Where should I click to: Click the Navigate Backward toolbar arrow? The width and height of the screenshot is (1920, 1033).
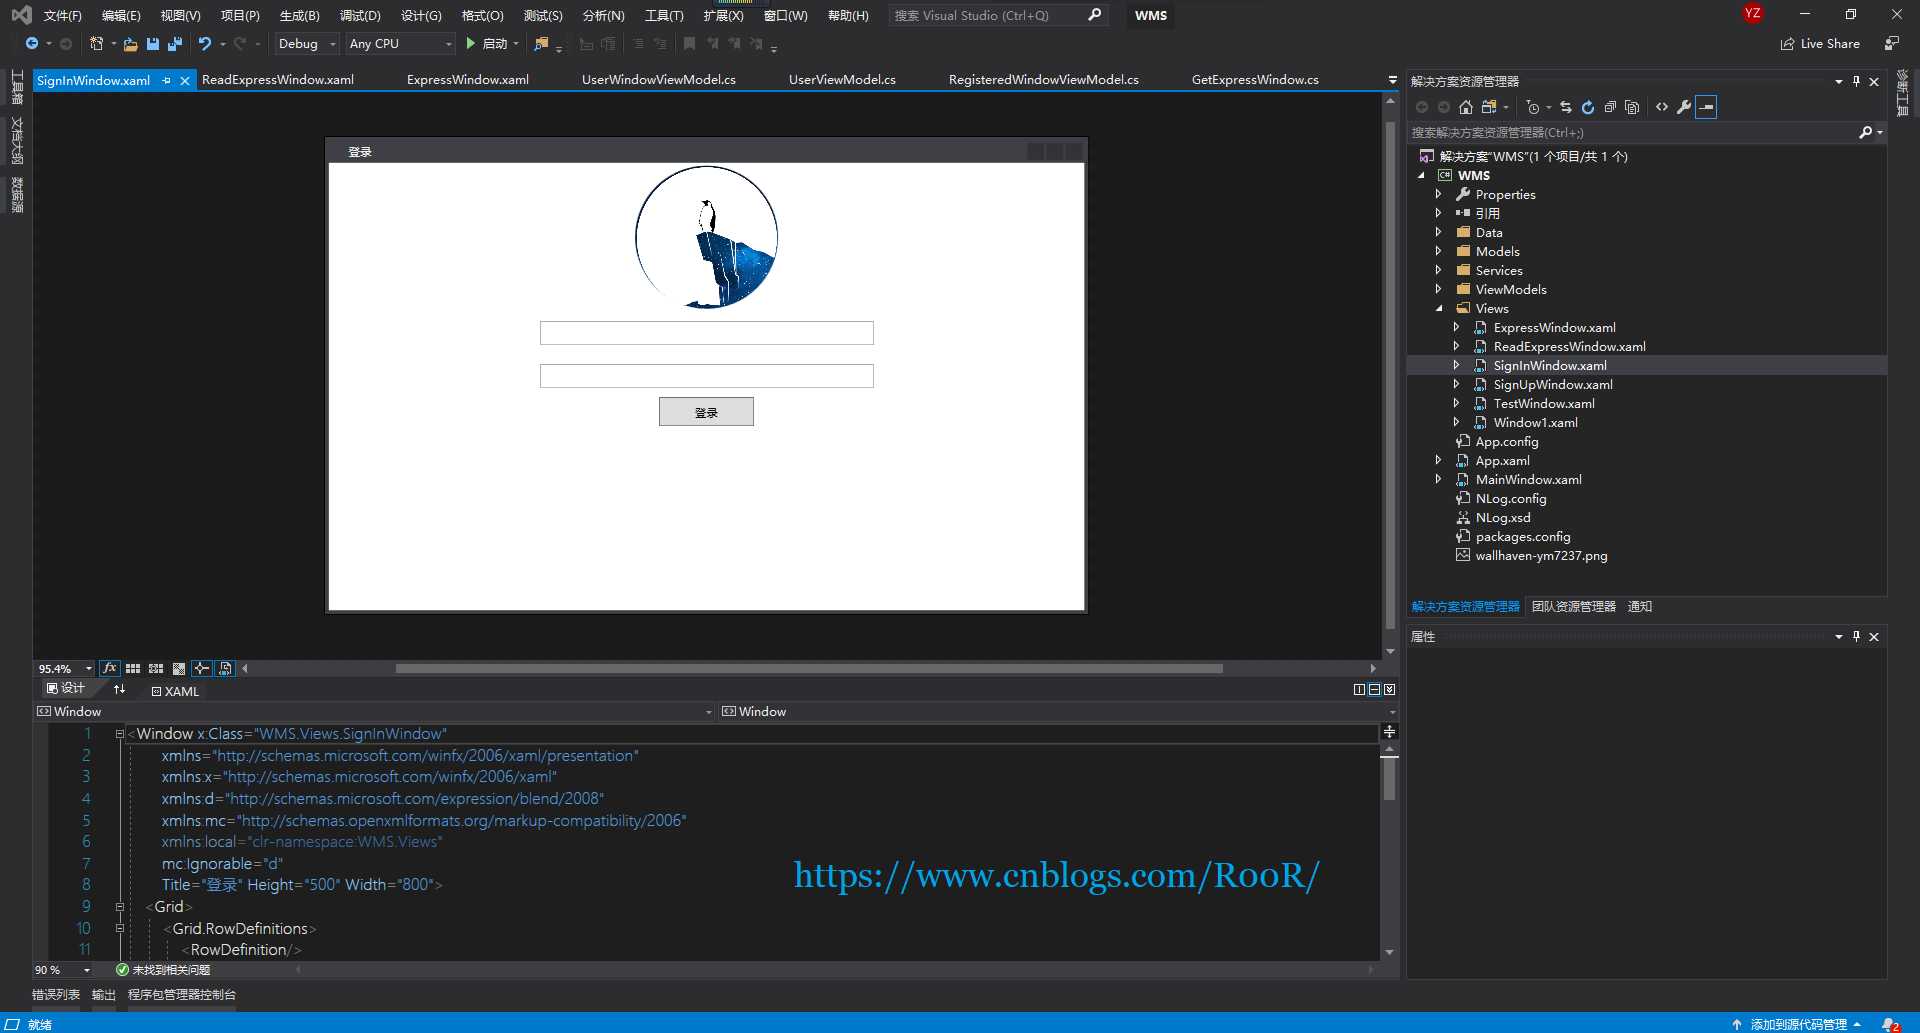click(32, 44)
